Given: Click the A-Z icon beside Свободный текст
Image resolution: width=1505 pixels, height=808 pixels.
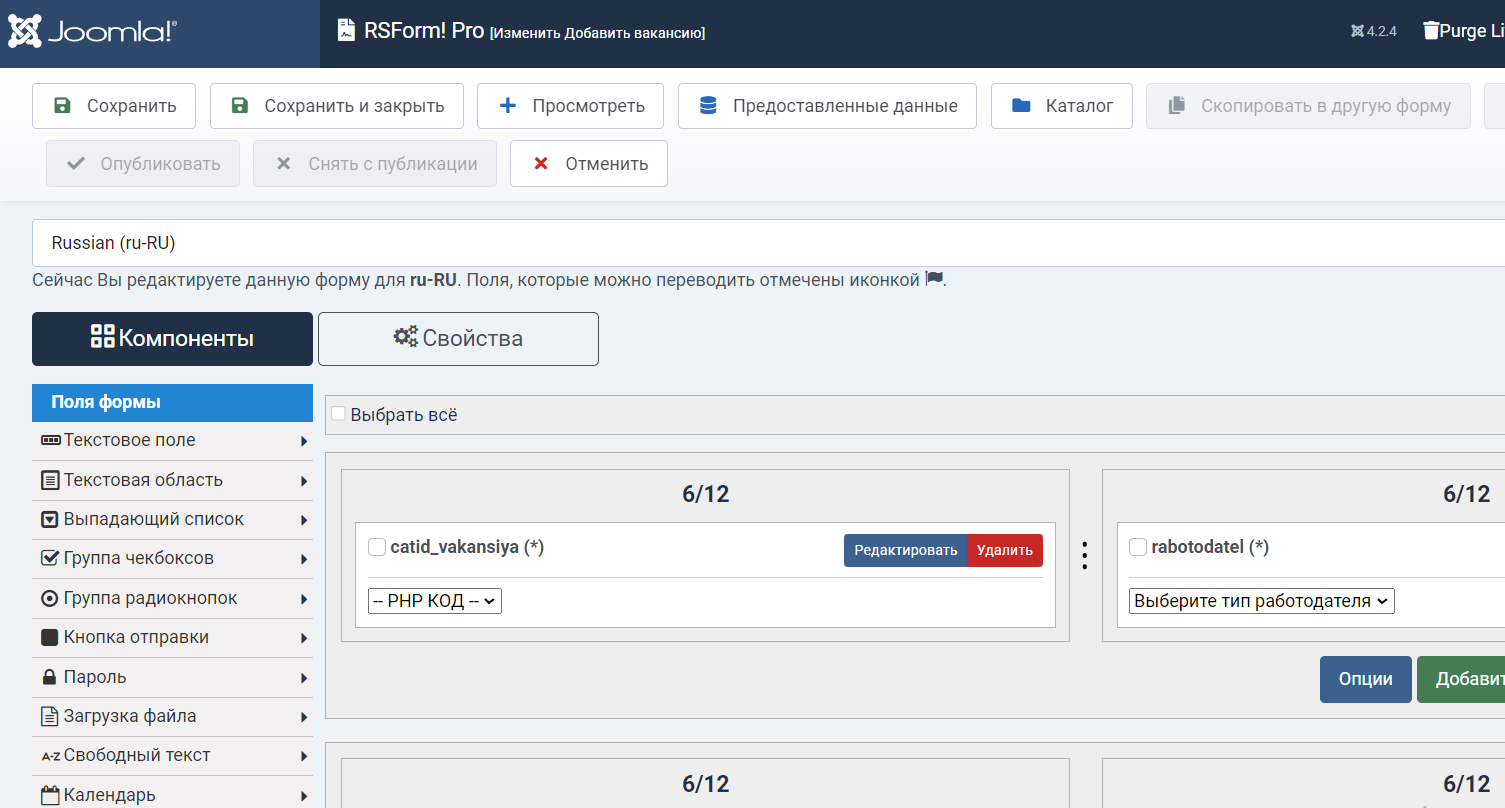Looking at the screenshot, I should (x=50, y=756).
